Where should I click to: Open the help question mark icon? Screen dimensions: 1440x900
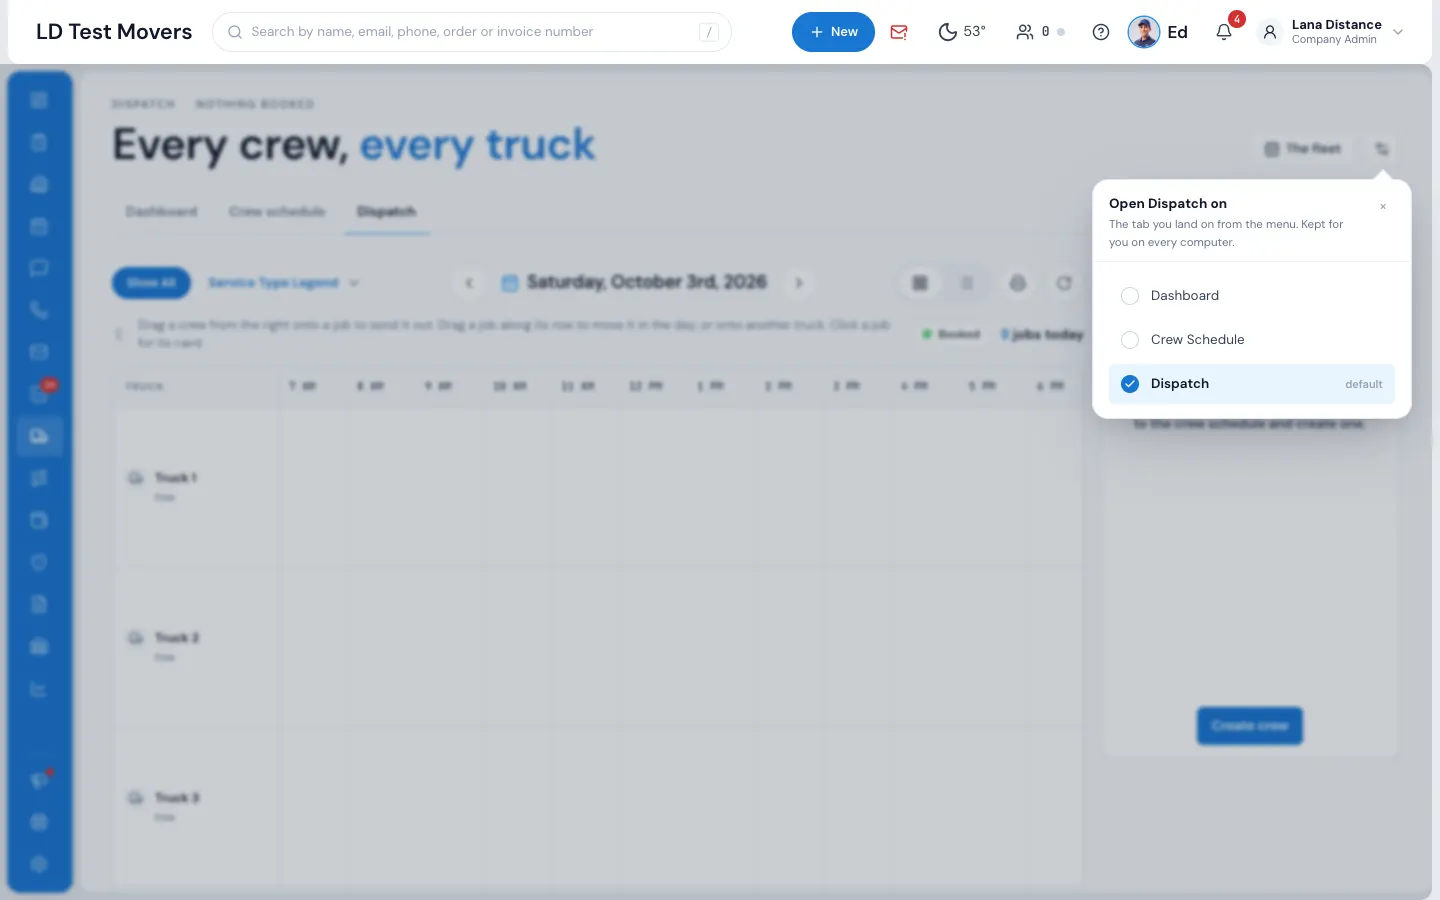pyautogui.click(x=1101, y=32)
